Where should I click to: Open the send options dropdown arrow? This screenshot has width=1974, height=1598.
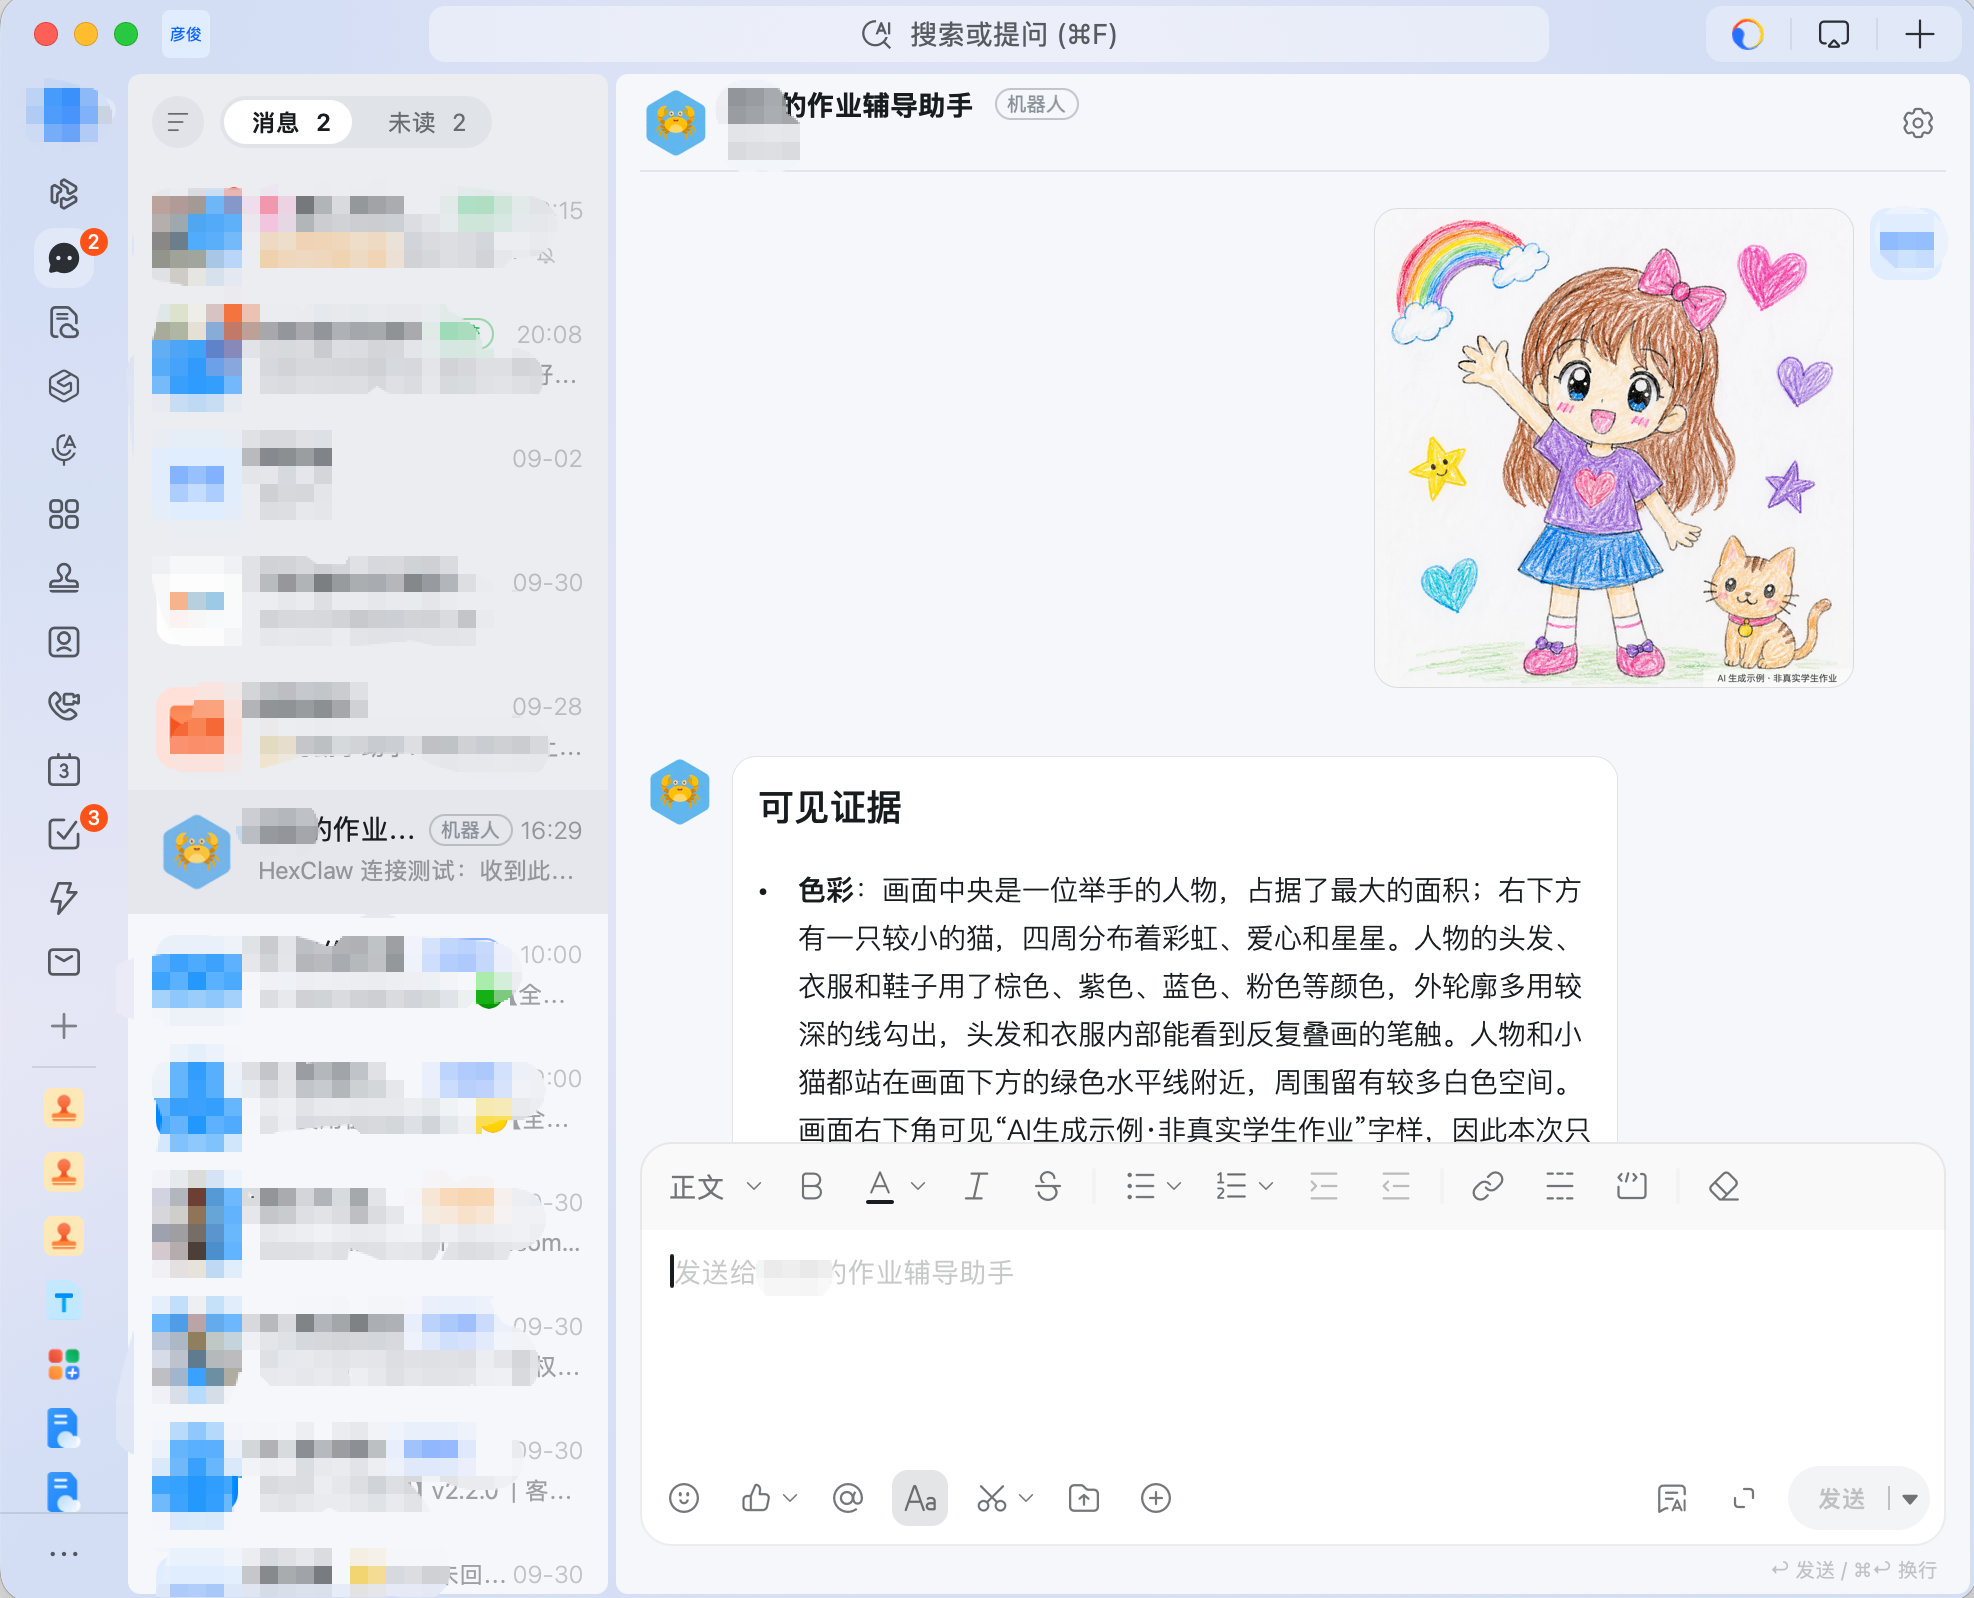1910,1498
